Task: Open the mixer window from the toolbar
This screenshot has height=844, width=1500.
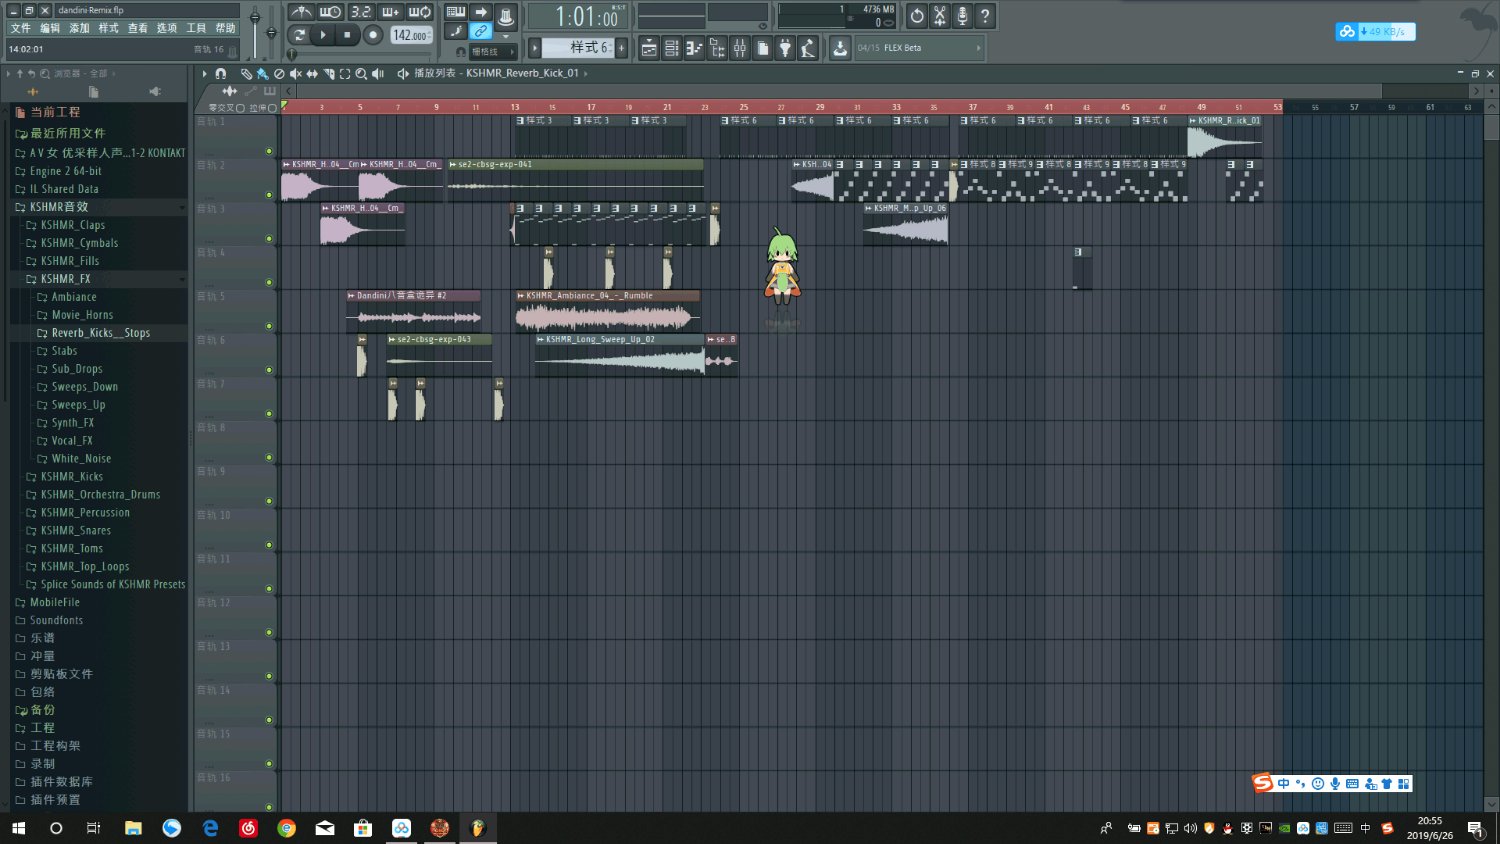Action: [740, 48]
